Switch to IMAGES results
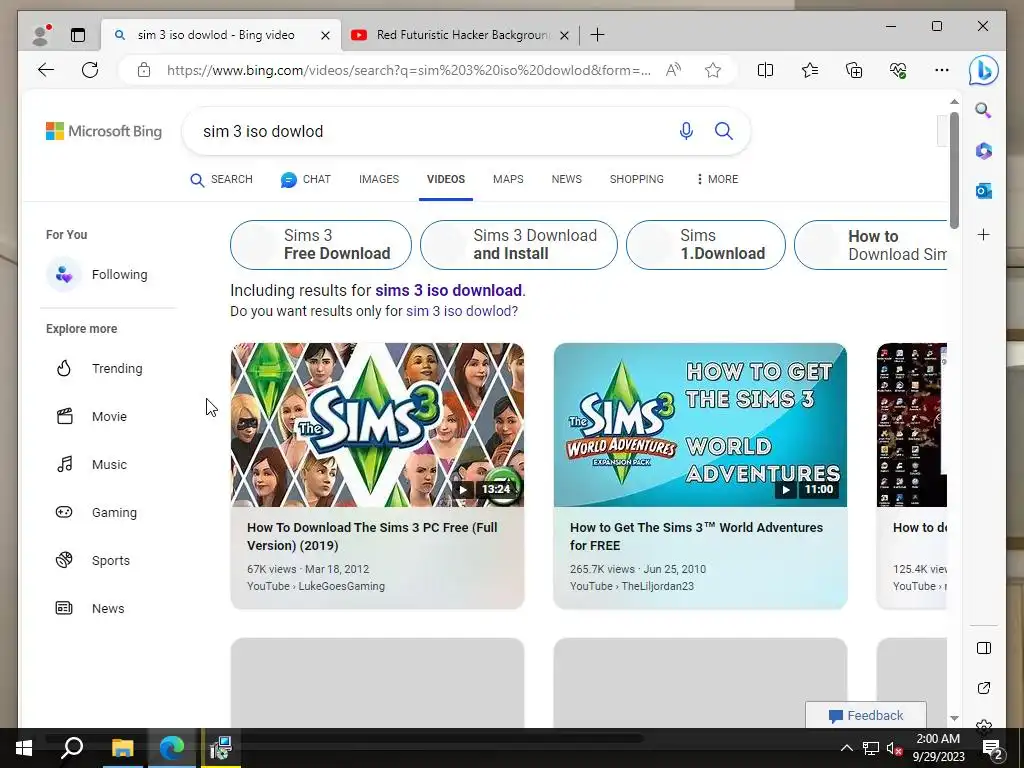Screen dimensions: 1024x768 pos(379,179)
